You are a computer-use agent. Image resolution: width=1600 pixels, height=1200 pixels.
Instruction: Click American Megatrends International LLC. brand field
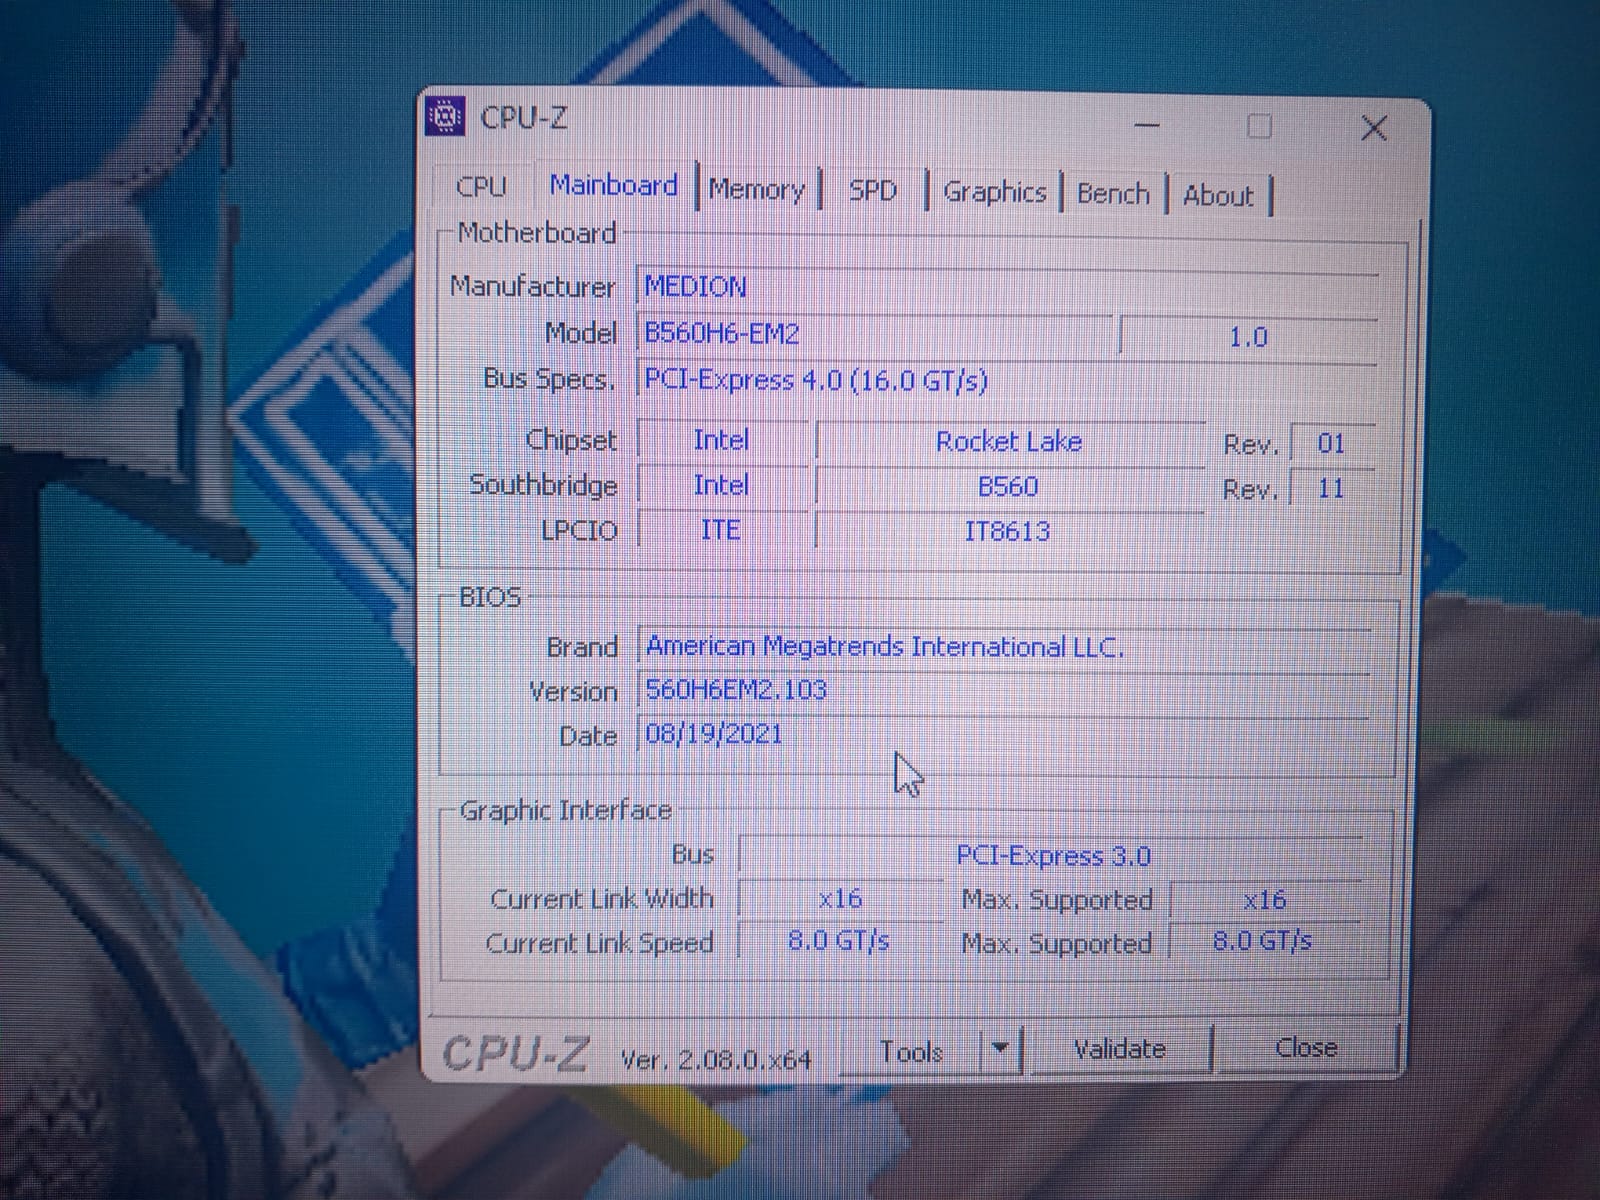tap(1004, 646)
